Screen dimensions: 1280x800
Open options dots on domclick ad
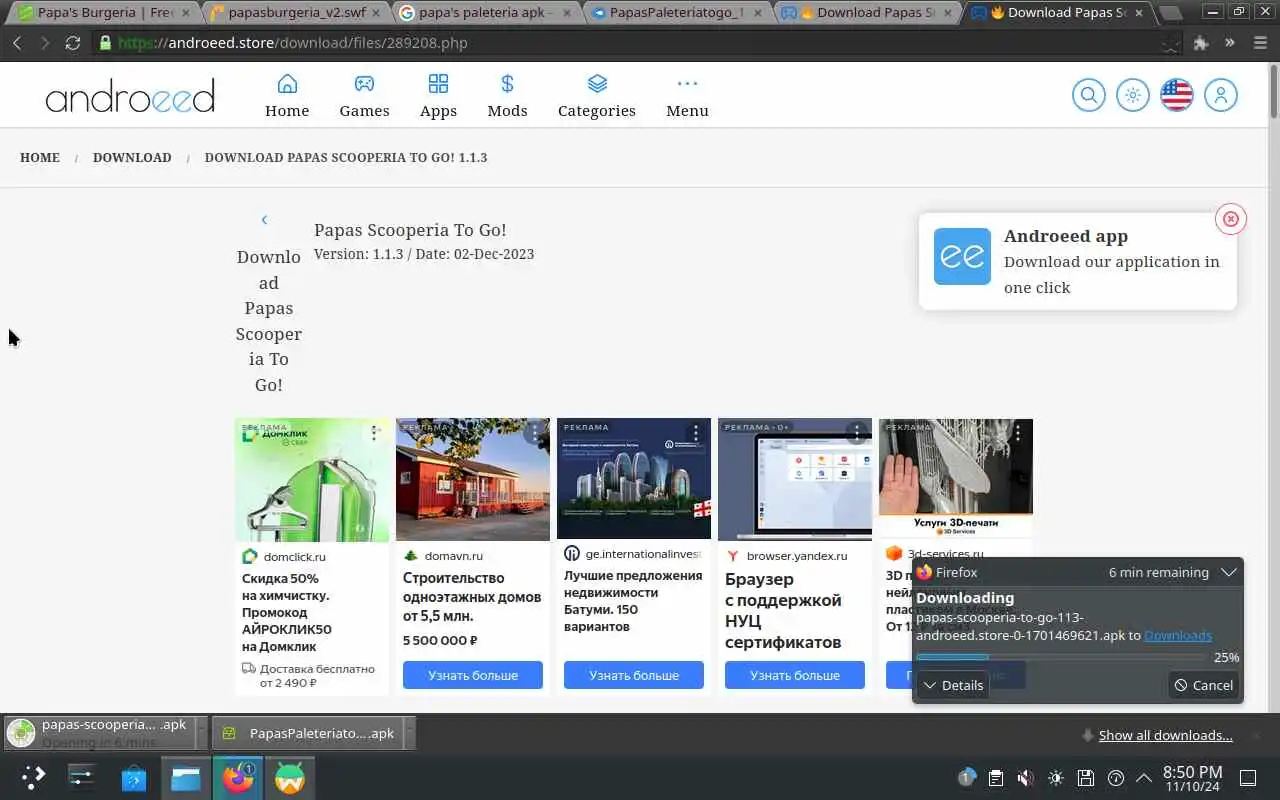375,432
